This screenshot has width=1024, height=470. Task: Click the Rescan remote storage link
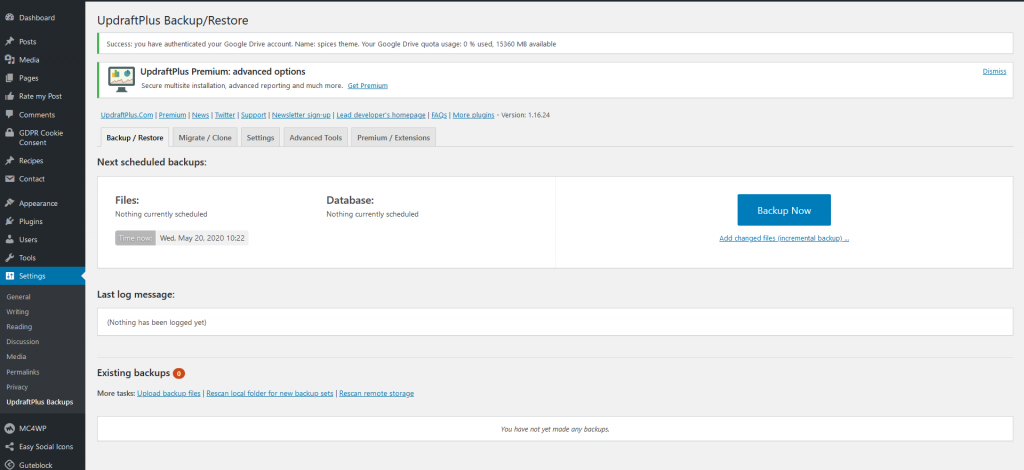point(376,394)
